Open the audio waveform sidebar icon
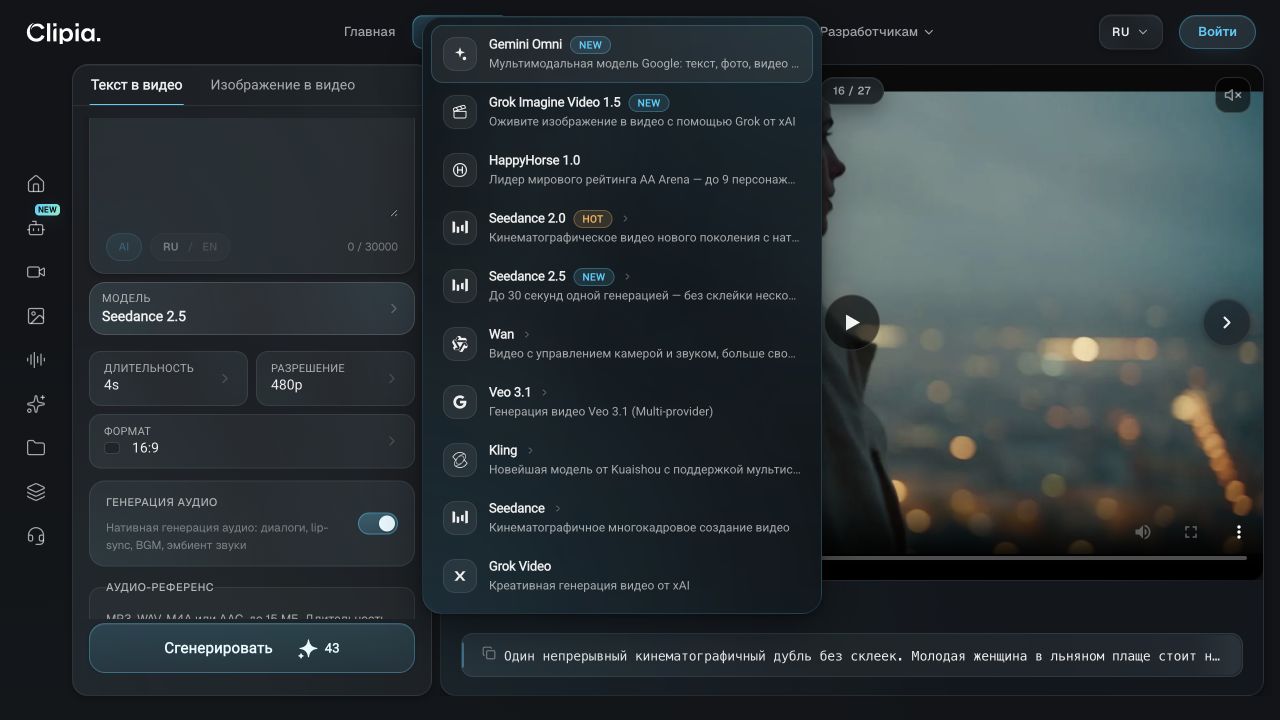Viewport: 1280px width, 720px height. pos(36,360)
